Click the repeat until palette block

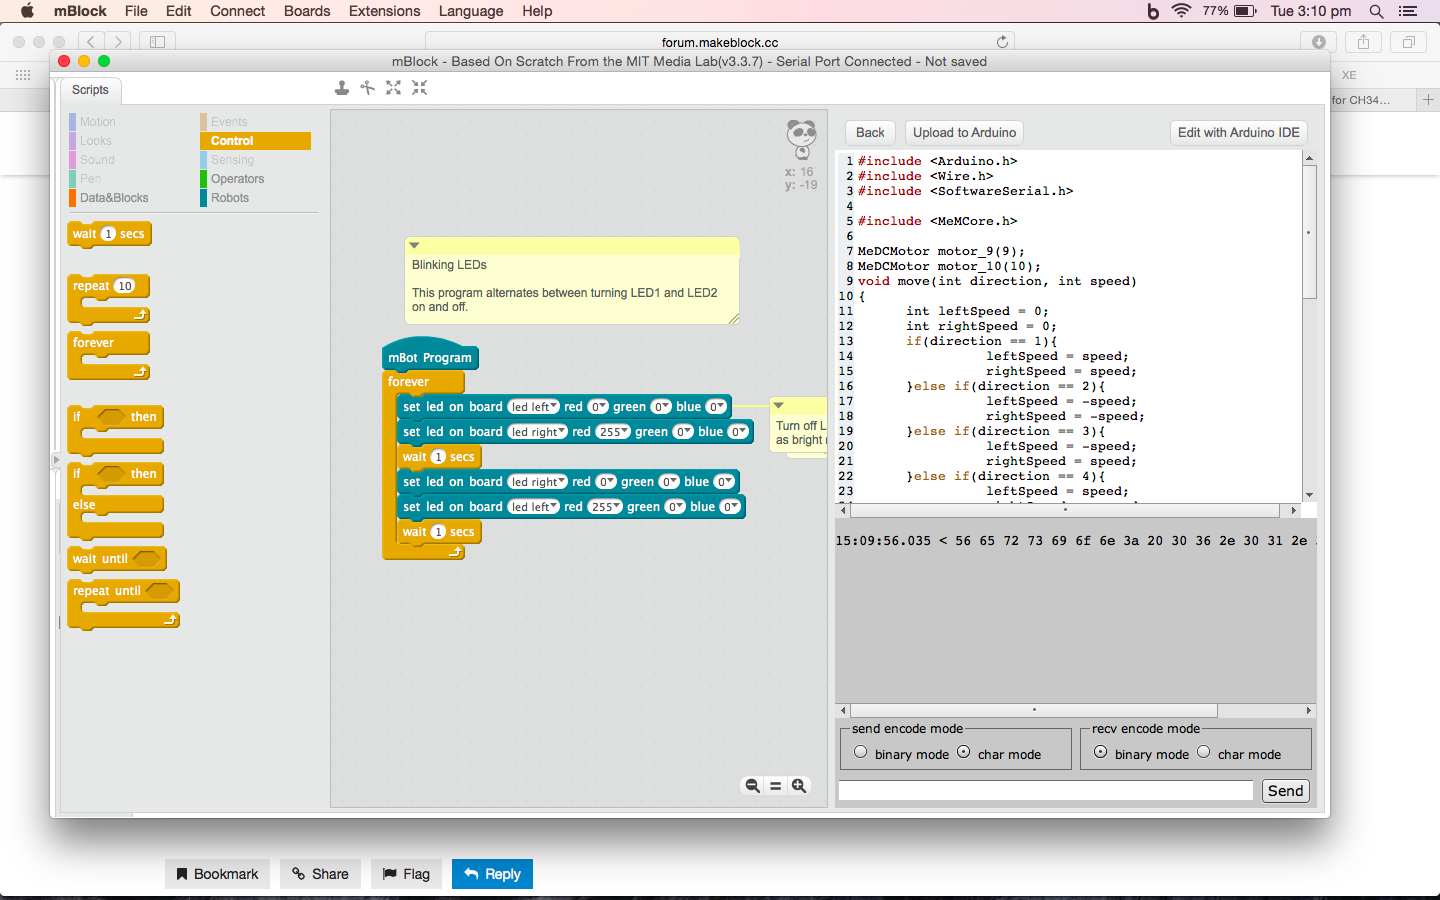(122, 603)
